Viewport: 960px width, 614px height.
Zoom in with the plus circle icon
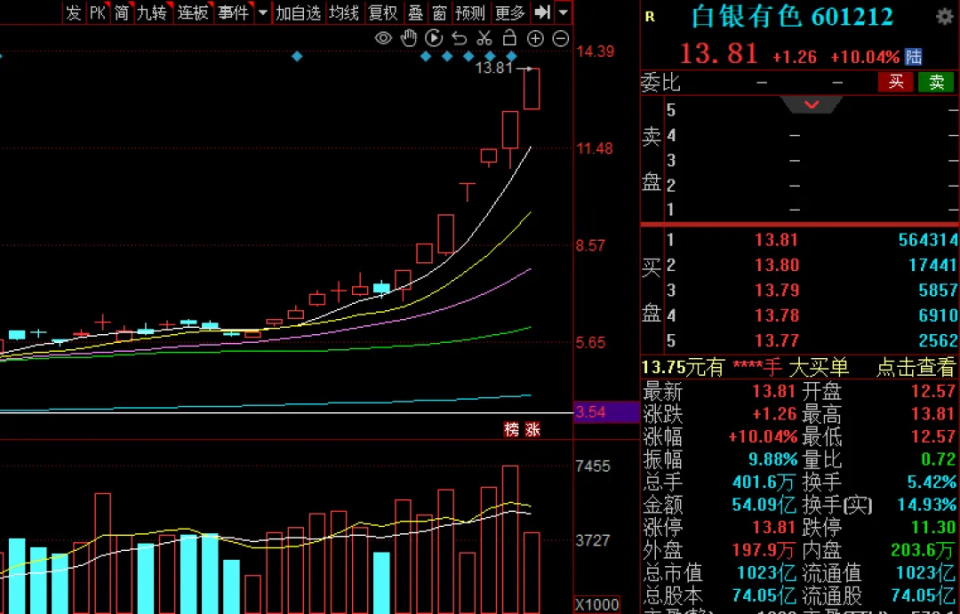[x=535, y=39]
